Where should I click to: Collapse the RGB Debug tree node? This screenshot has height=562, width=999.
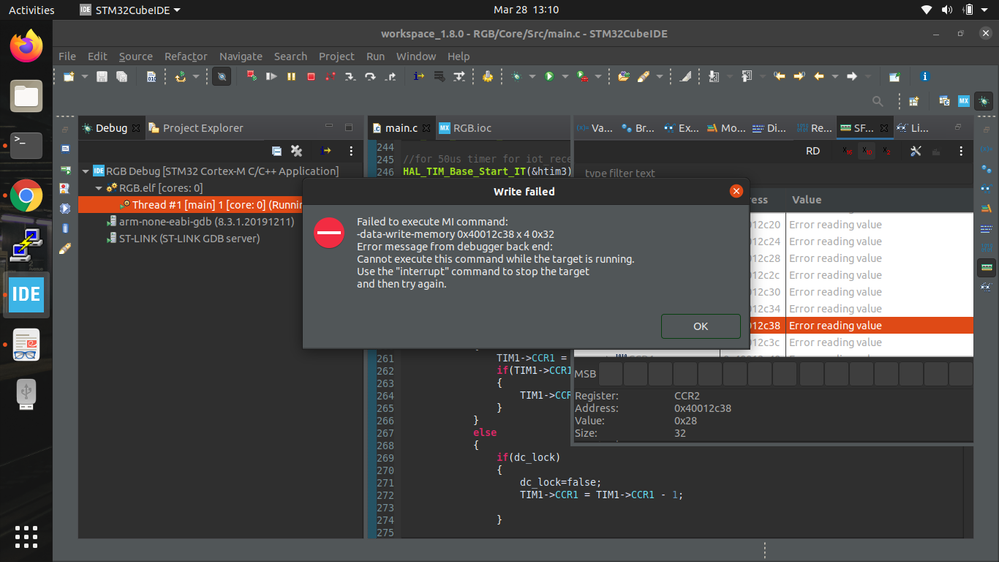pos(85,171)
